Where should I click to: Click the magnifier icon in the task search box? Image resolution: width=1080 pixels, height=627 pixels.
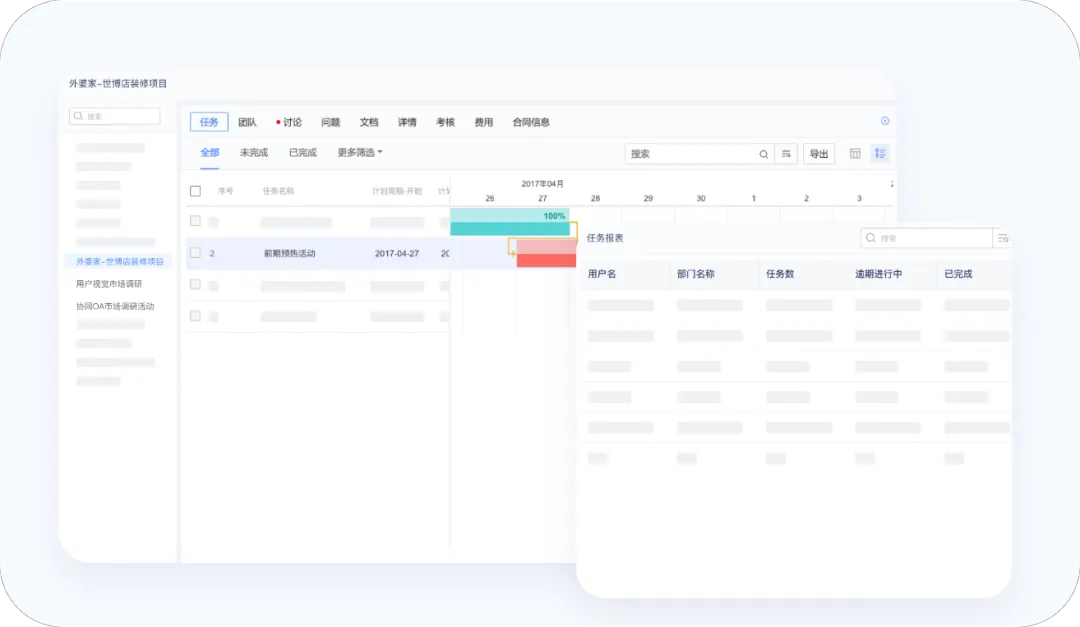coord(764,154)
